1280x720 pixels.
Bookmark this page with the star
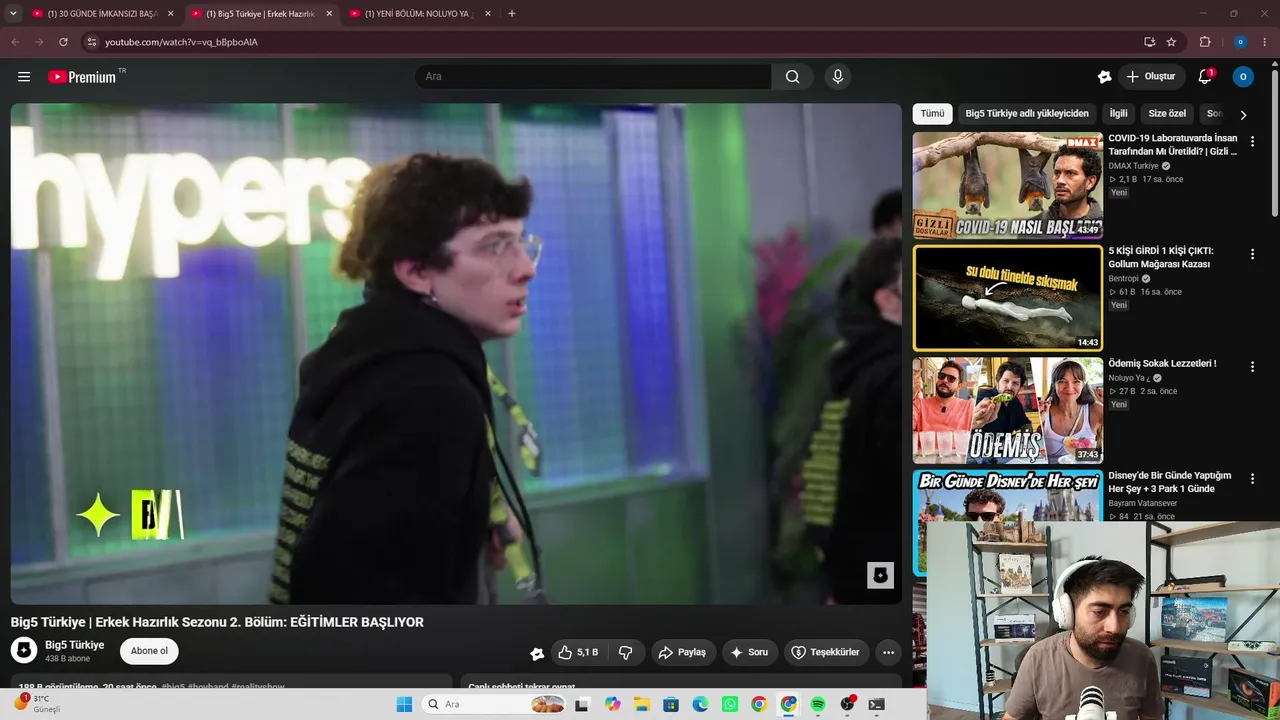coord(1171,42)
